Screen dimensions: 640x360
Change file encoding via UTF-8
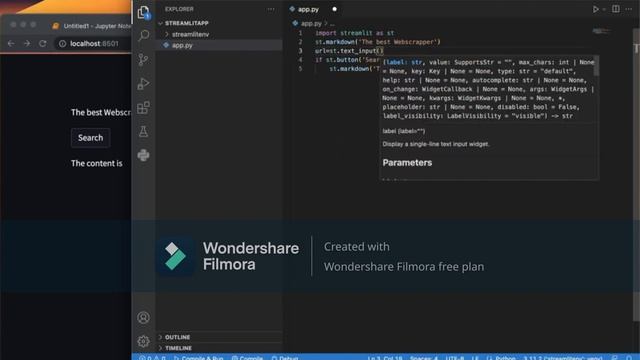[455, 358]
